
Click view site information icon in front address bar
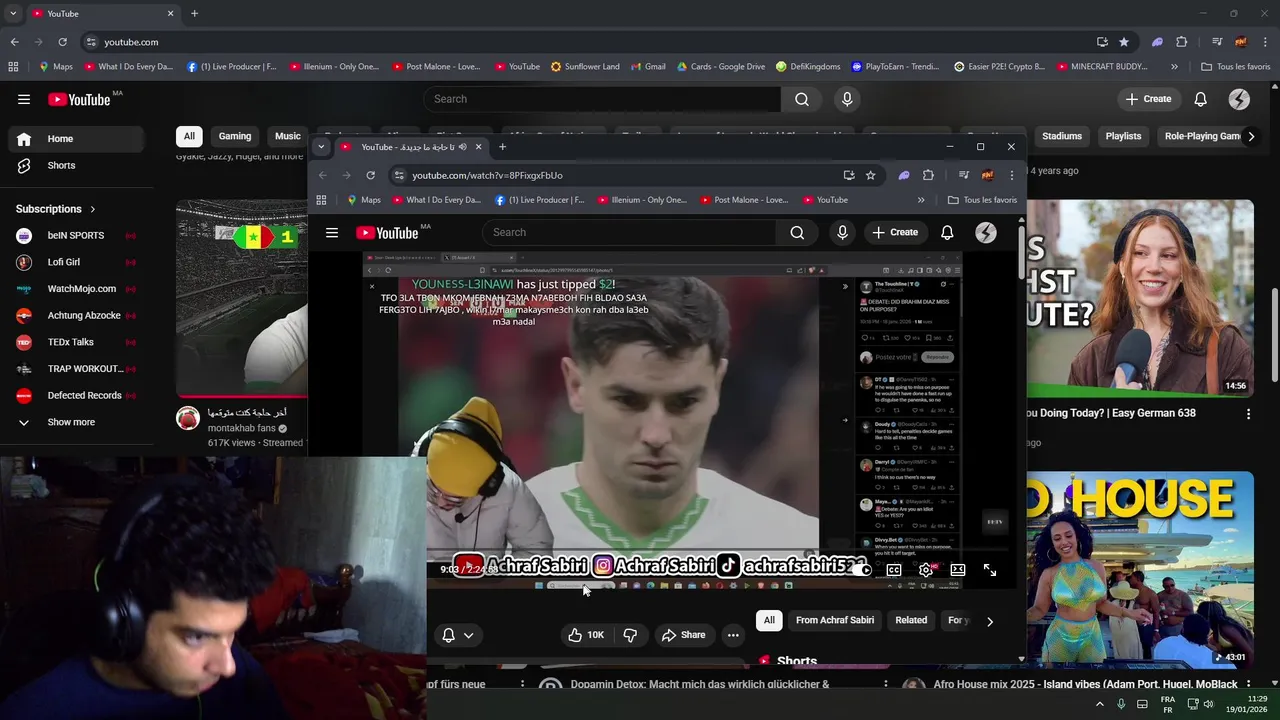(x=399, y=175)
